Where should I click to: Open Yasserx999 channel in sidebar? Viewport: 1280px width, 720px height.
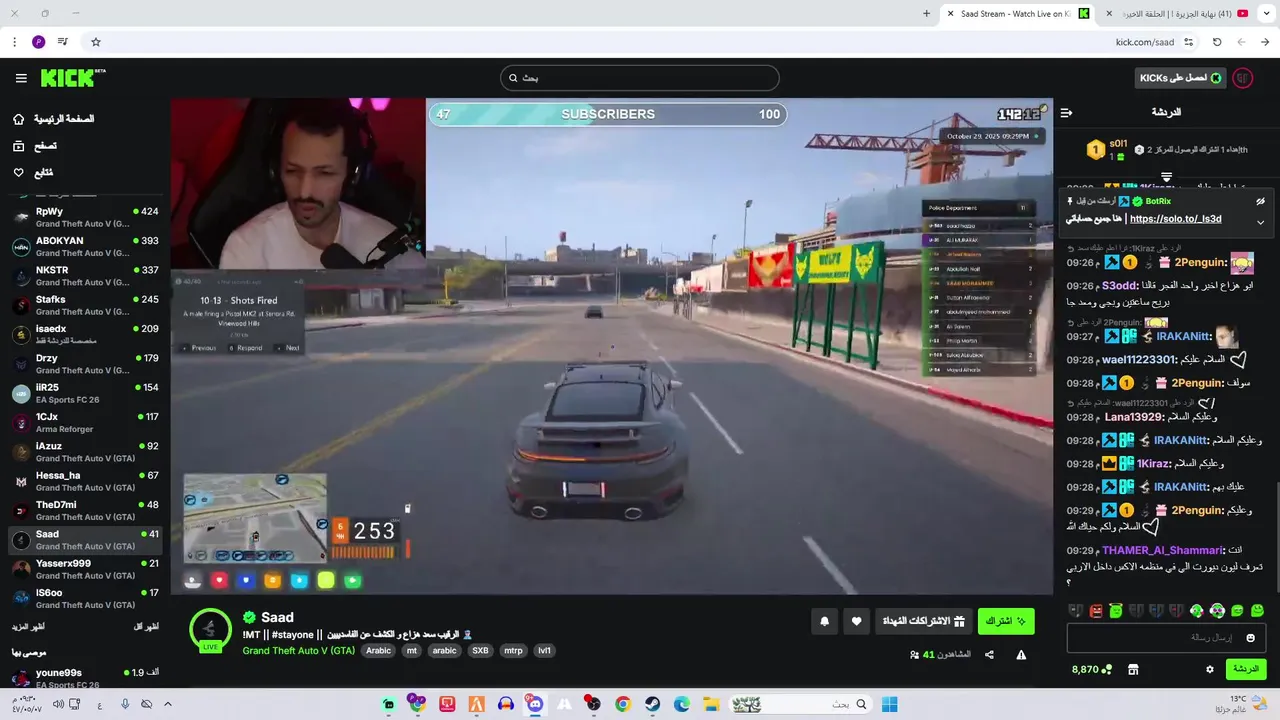click(85, 569)
